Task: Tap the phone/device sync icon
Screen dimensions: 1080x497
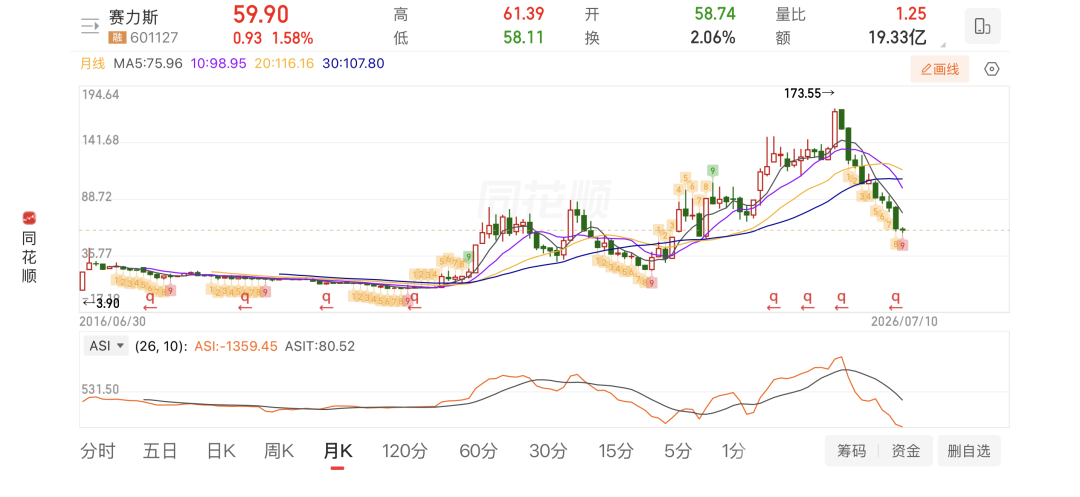Action: point(982,26)
